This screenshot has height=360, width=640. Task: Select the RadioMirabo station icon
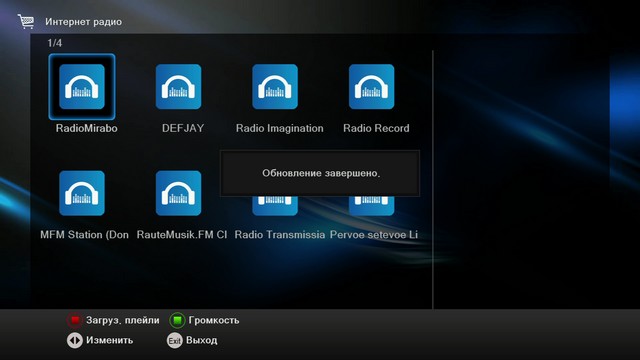click(82, 87)
